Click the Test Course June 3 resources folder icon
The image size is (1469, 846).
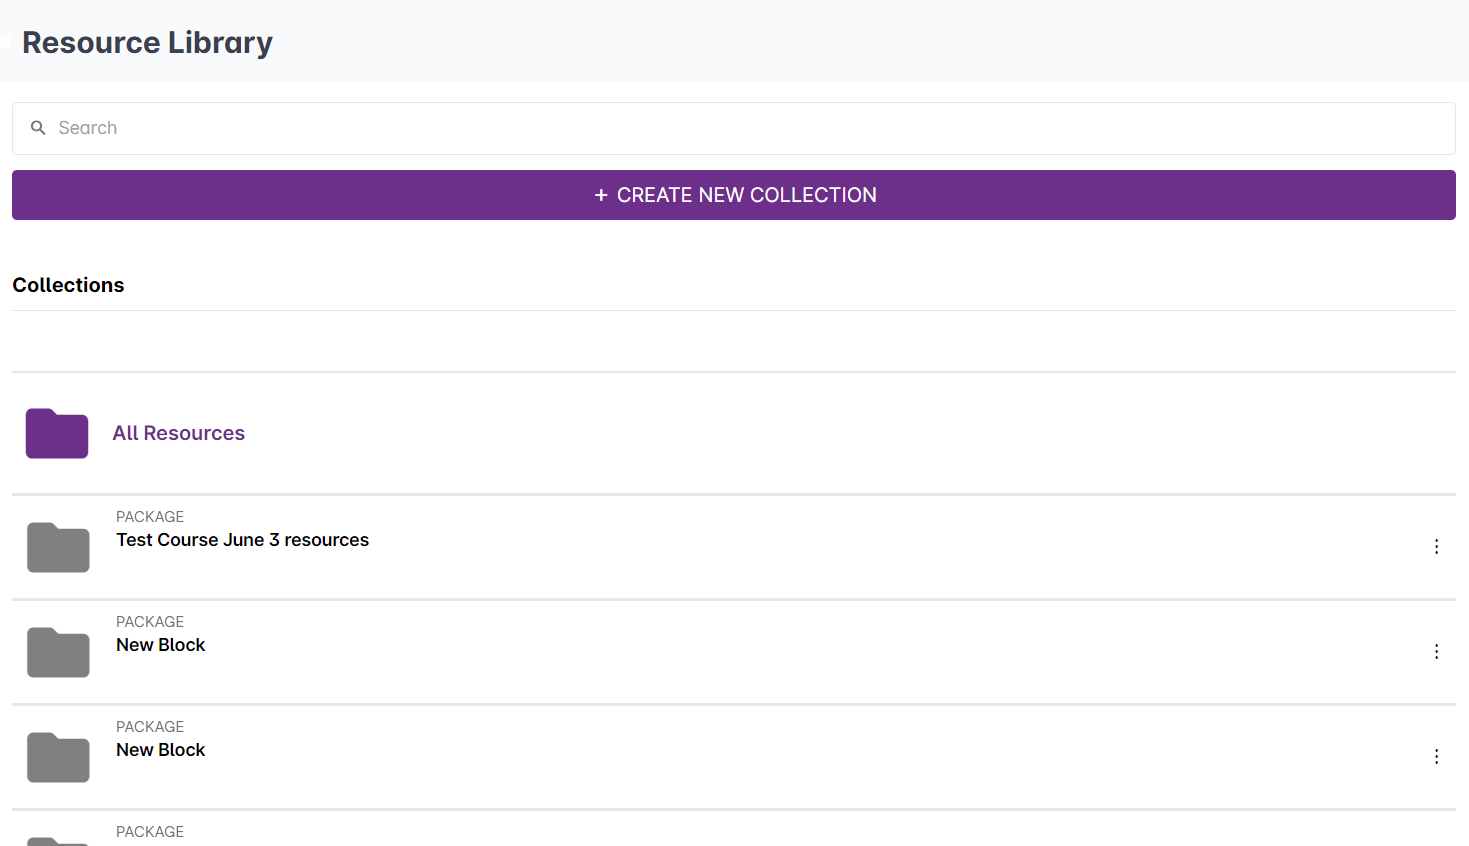(58, 547)
